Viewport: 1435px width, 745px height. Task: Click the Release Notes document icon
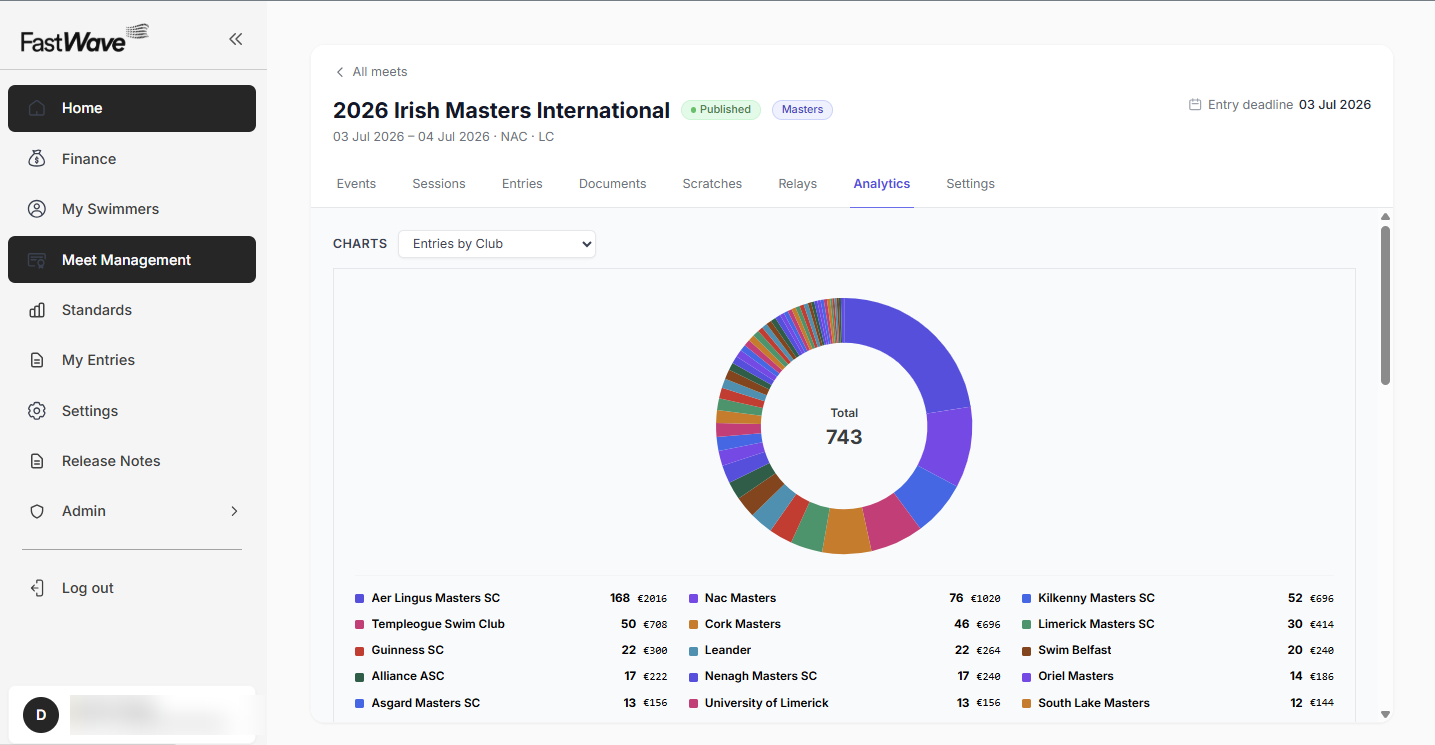point(37,461)
